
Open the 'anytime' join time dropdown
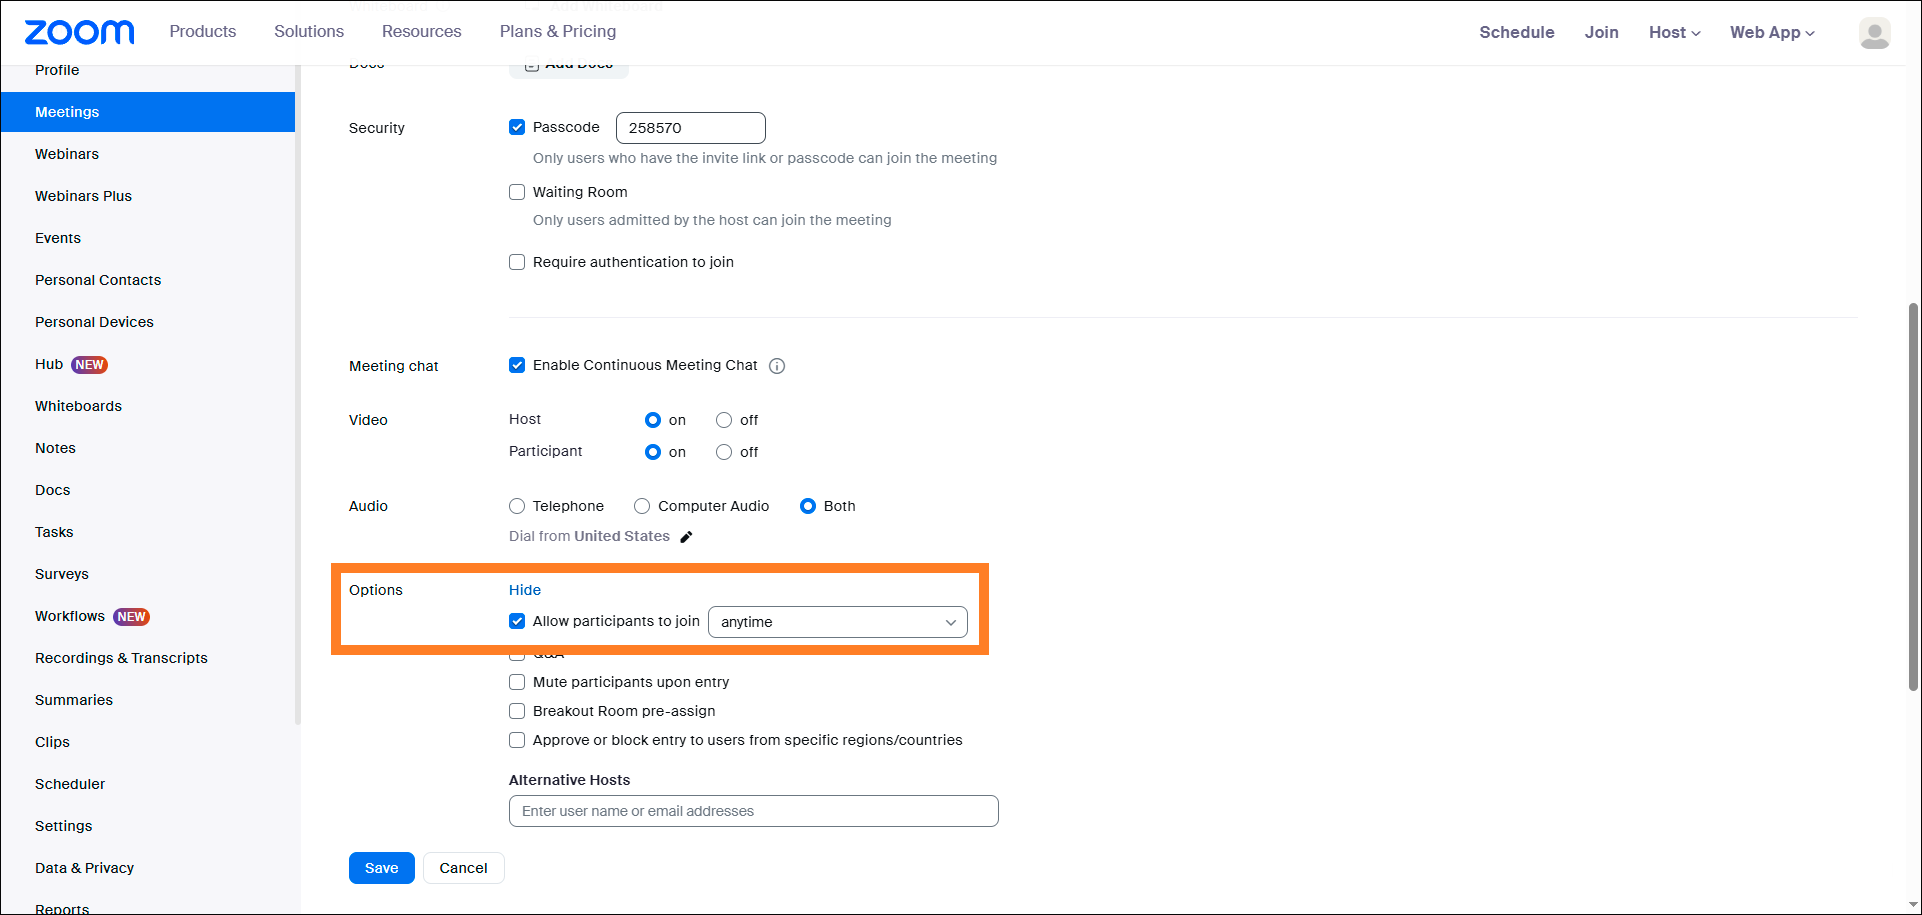[x=837, y=622]
